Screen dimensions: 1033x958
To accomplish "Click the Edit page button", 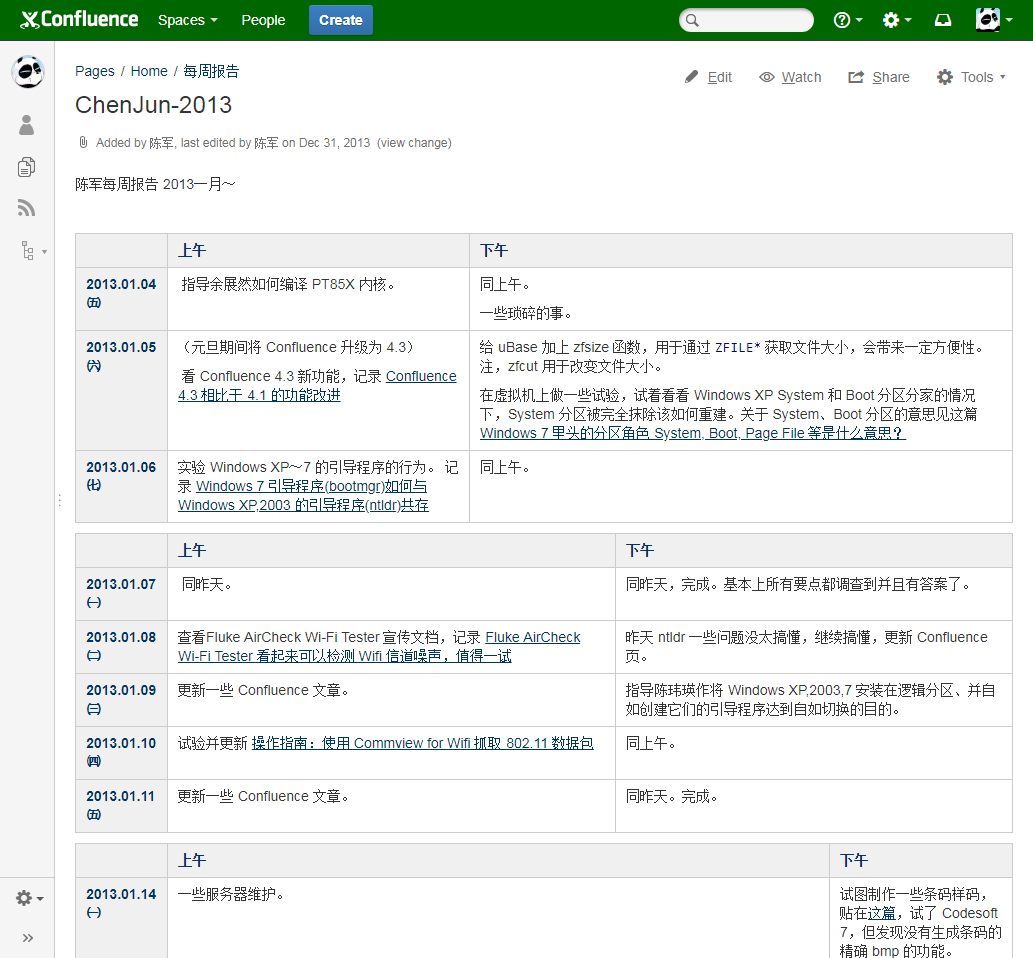I will point(708,77).
